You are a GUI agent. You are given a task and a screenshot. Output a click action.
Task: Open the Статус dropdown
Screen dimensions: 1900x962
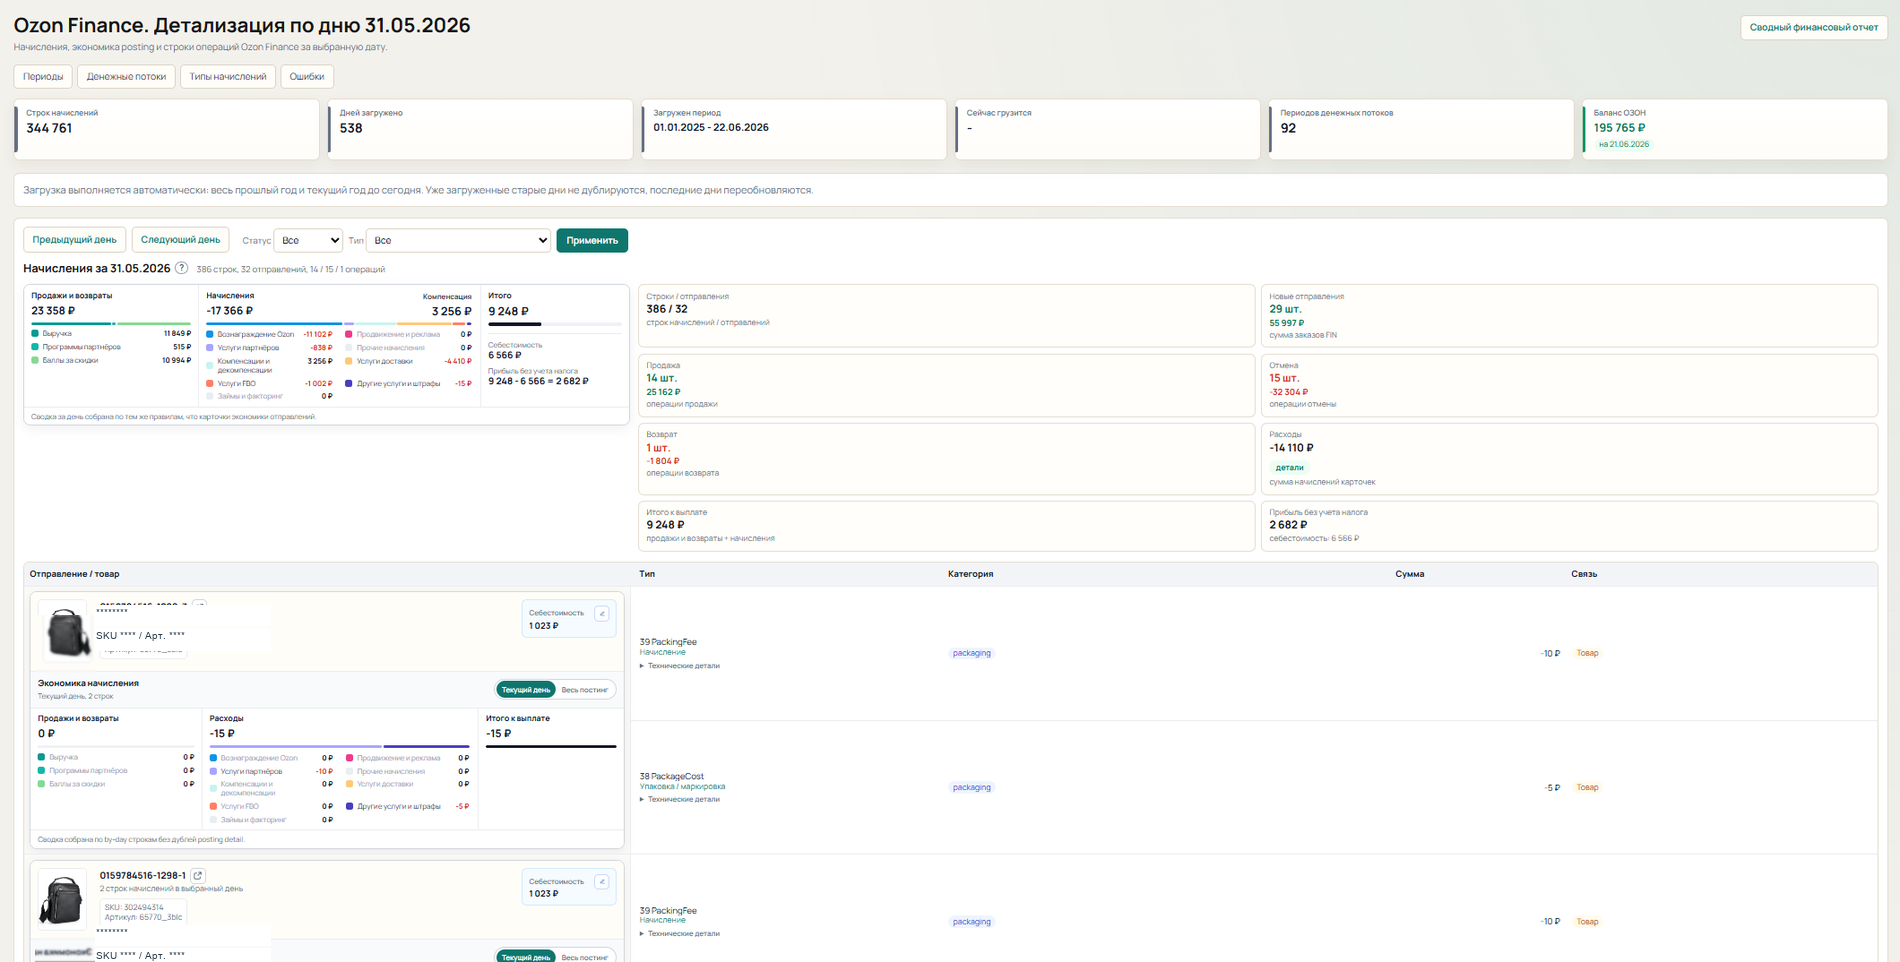[x=308, y=240]
